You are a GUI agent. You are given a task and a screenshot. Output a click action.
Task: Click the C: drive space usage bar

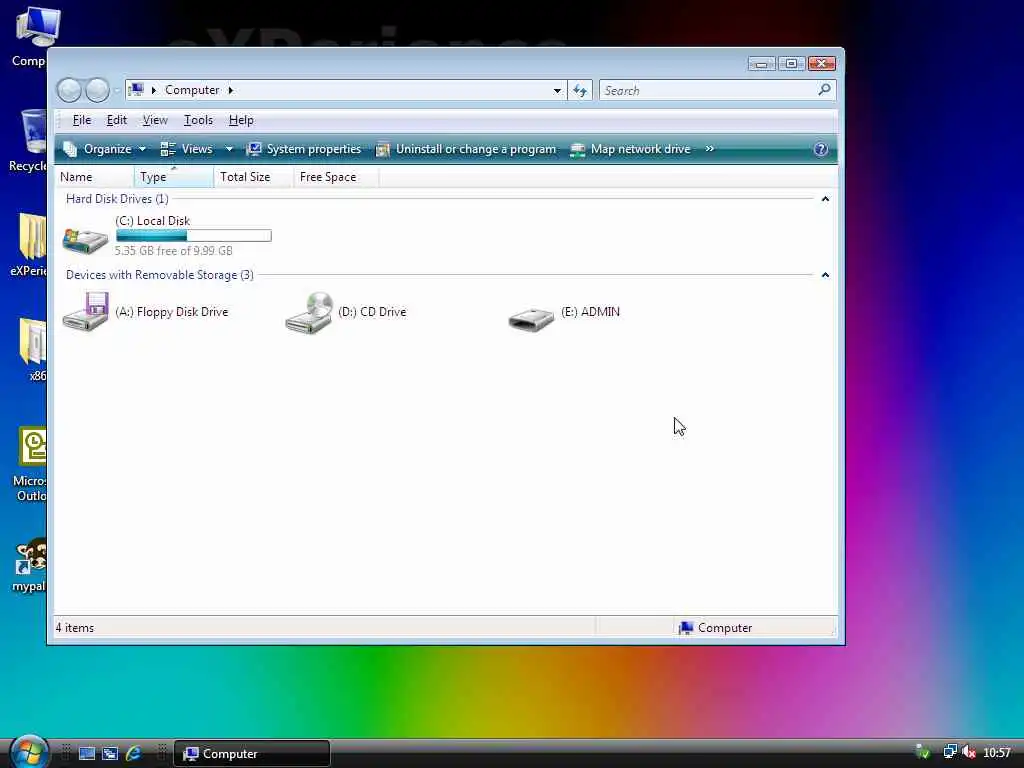(193, 236)
